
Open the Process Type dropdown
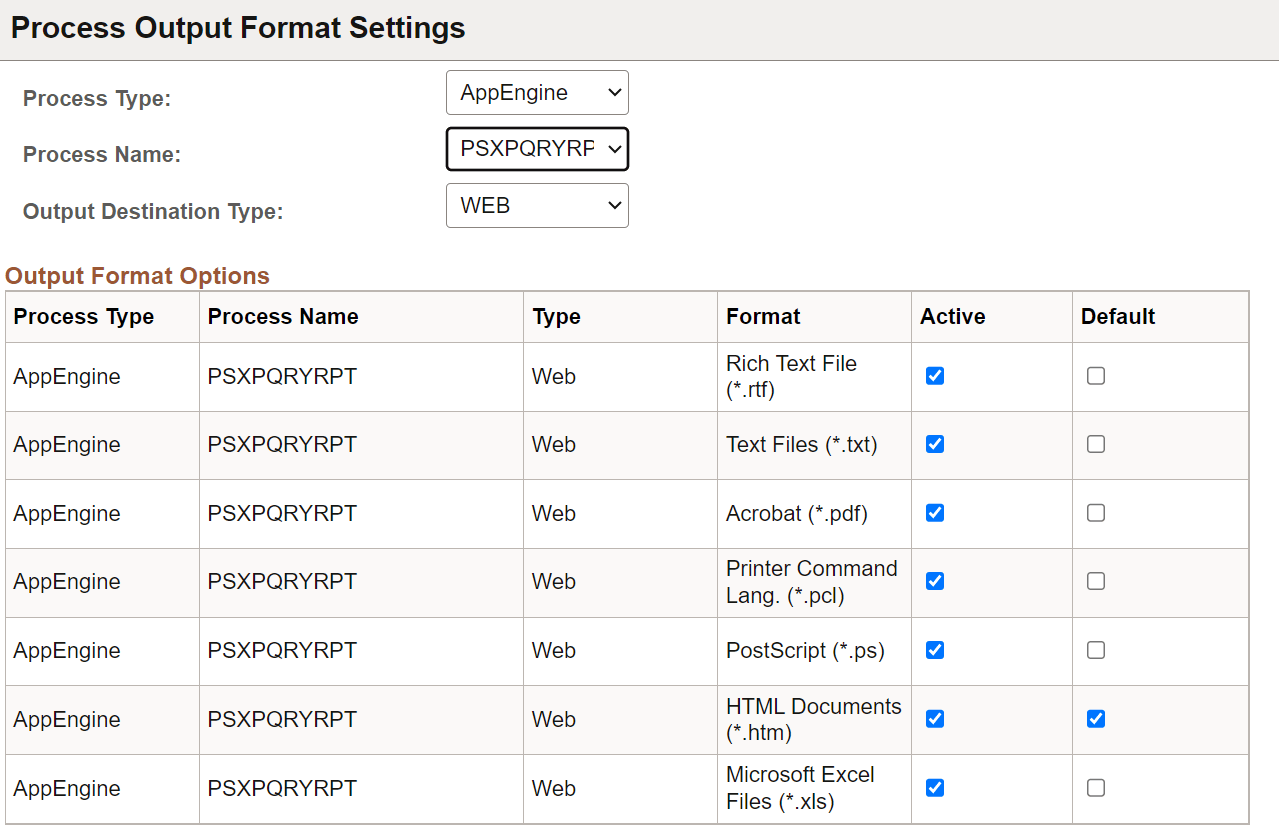[537, 92]
